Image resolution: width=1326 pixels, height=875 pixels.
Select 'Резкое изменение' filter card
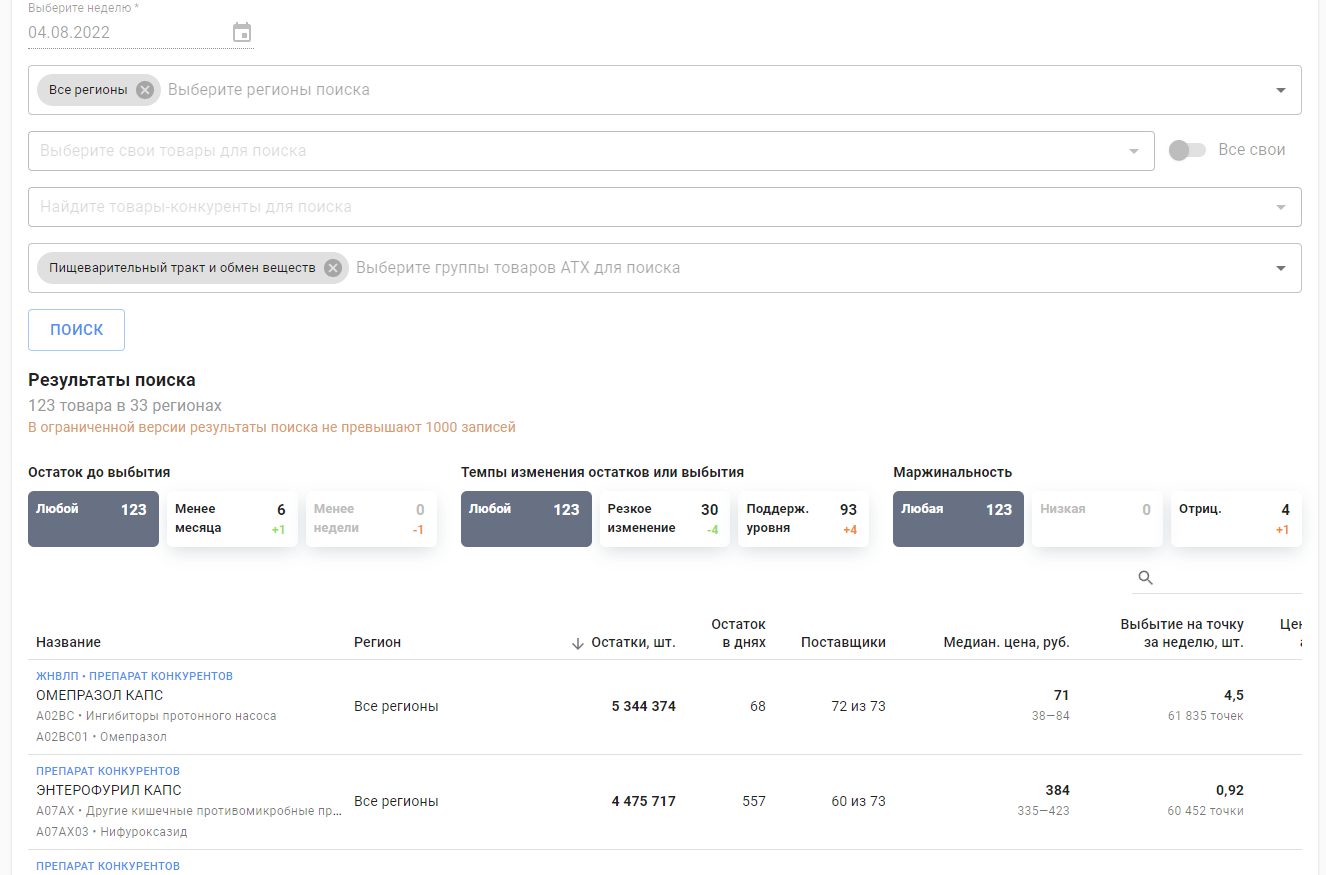pyautogui.click(x=664, y=519)
